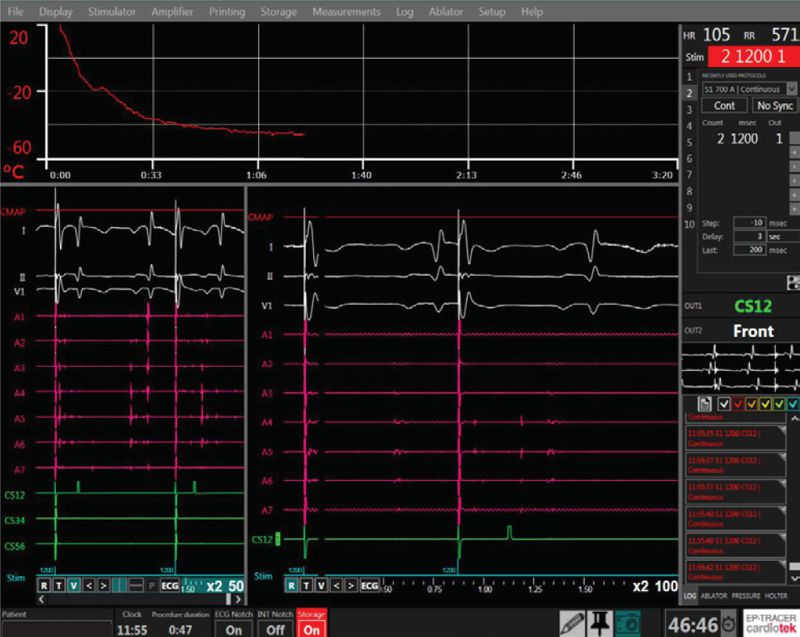Switch to the ABLATOR tab

click(713, 596)
